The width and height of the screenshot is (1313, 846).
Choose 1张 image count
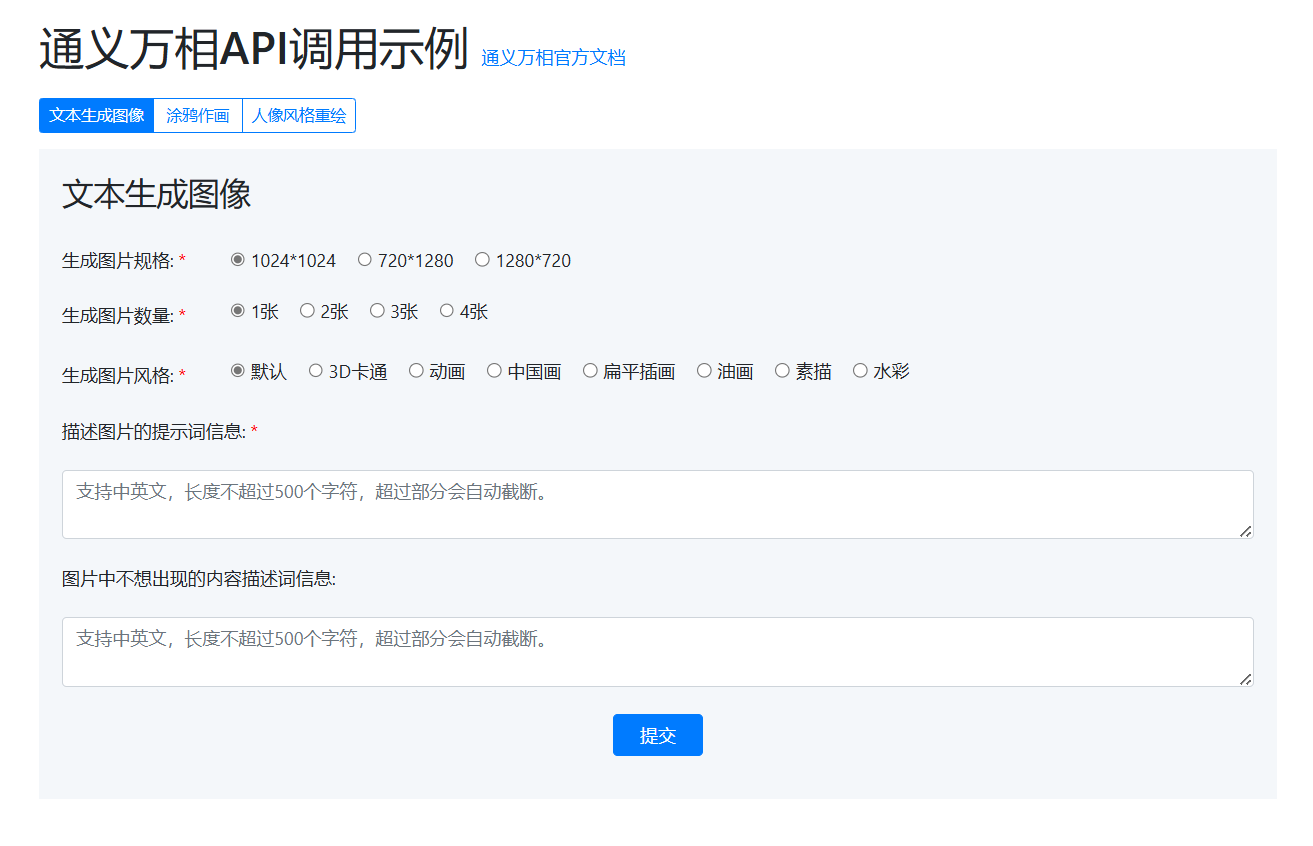238,311
